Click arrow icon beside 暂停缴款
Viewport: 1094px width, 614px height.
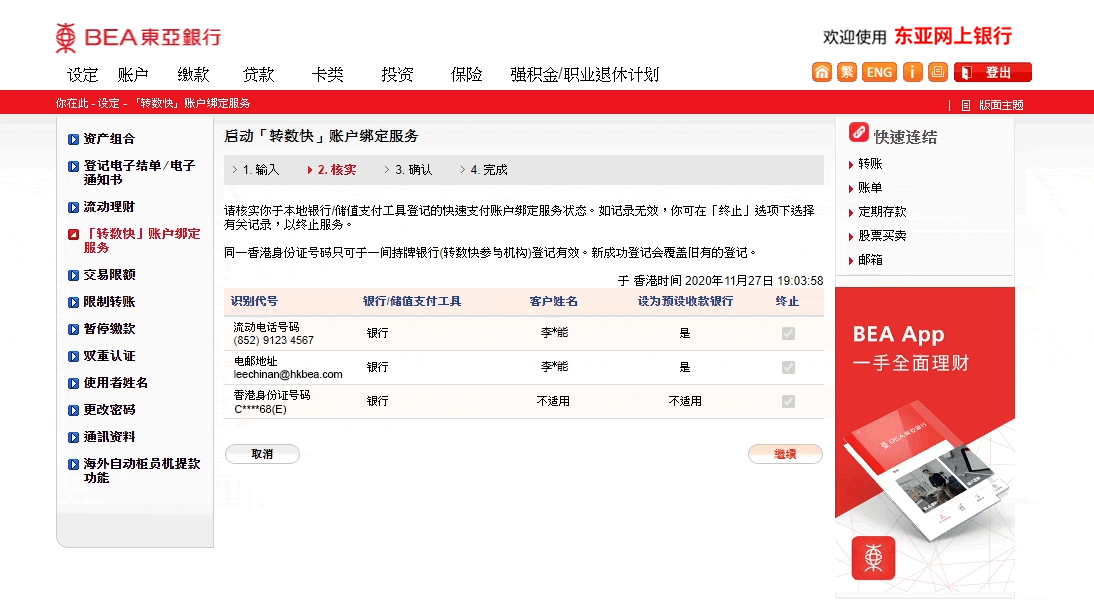[x=73, y=329]
